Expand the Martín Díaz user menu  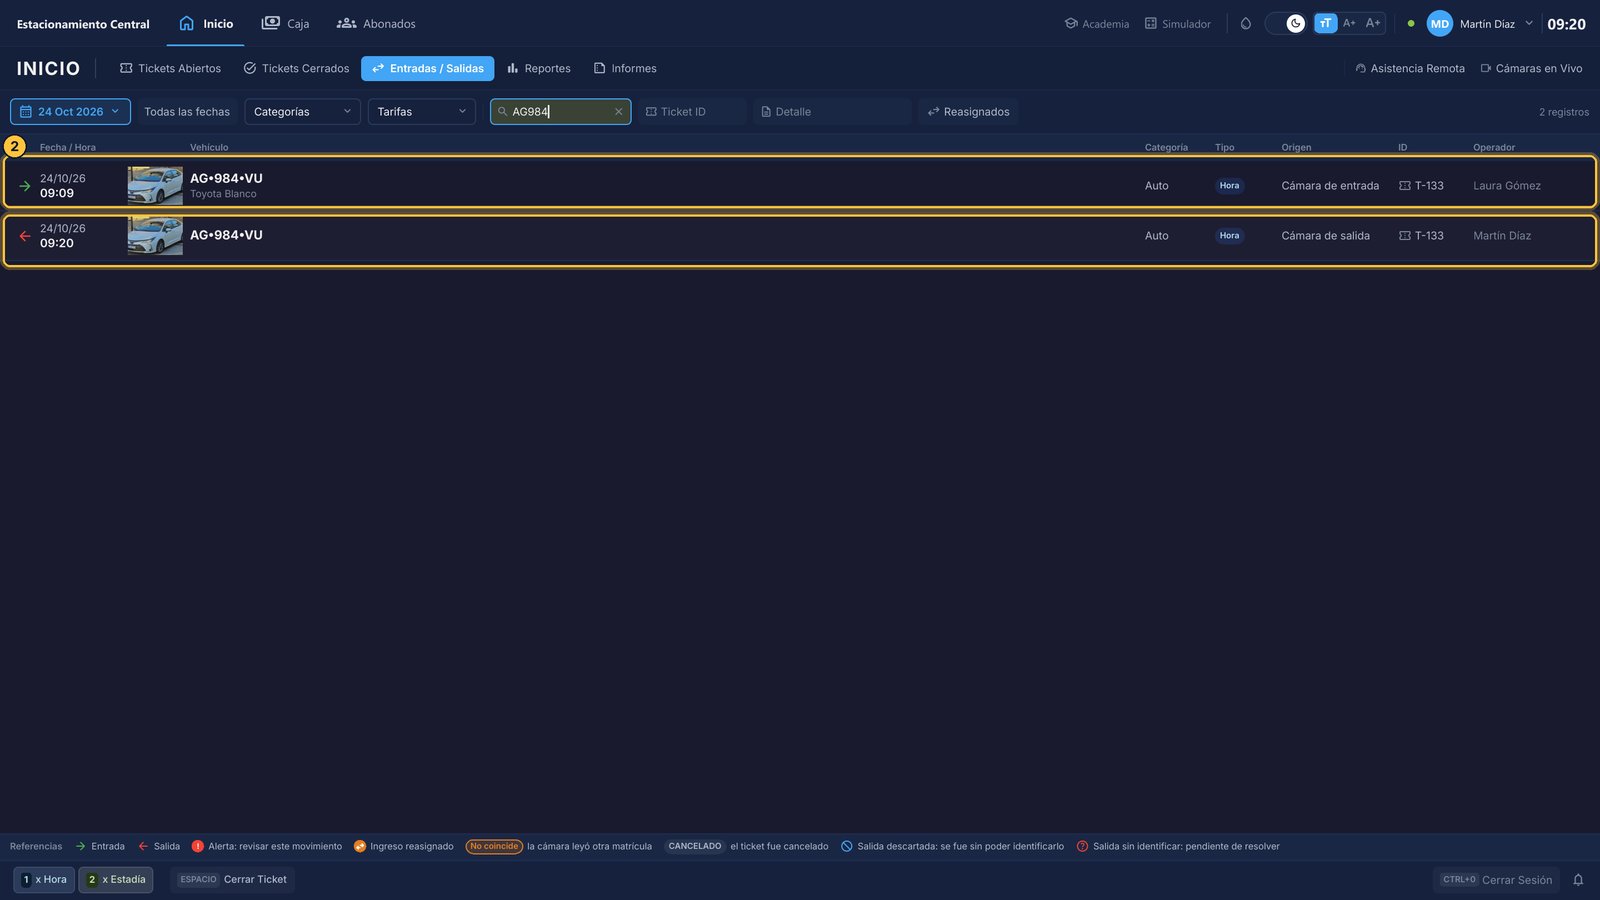click(1481, 23)
